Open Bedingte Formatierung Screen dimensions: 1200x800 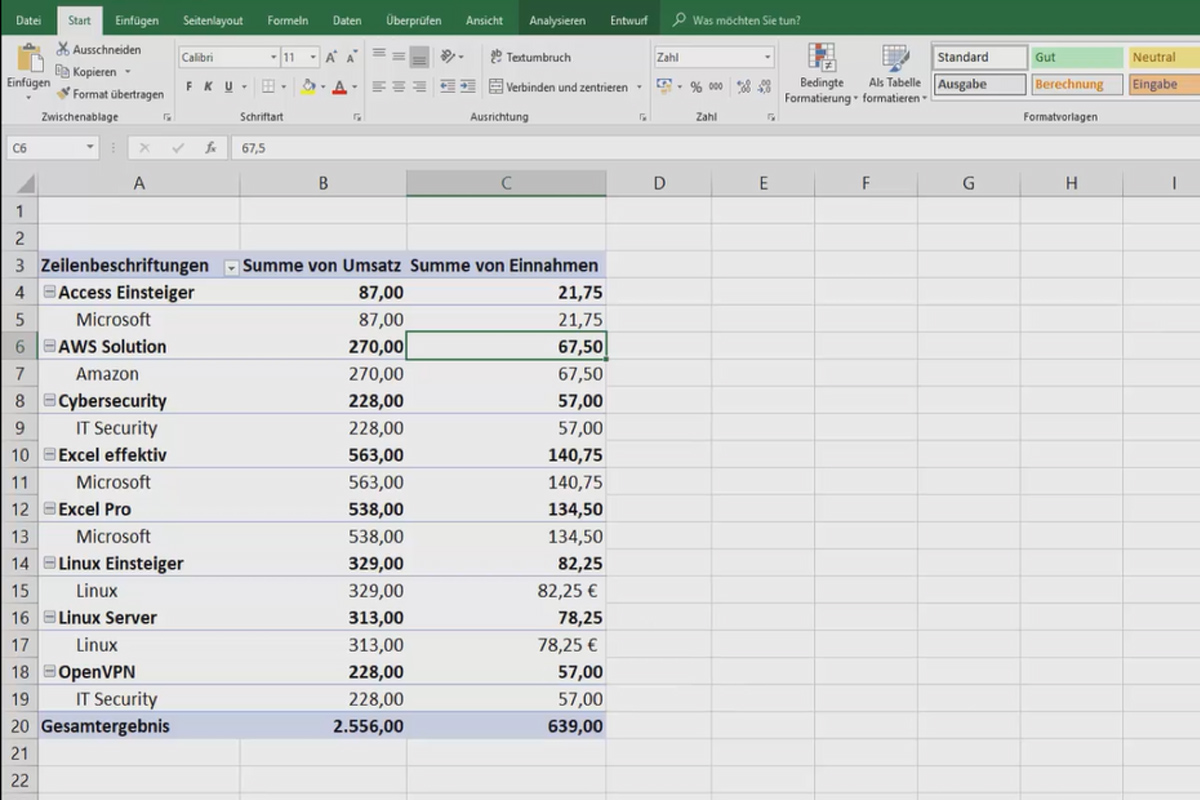(821, 72)
